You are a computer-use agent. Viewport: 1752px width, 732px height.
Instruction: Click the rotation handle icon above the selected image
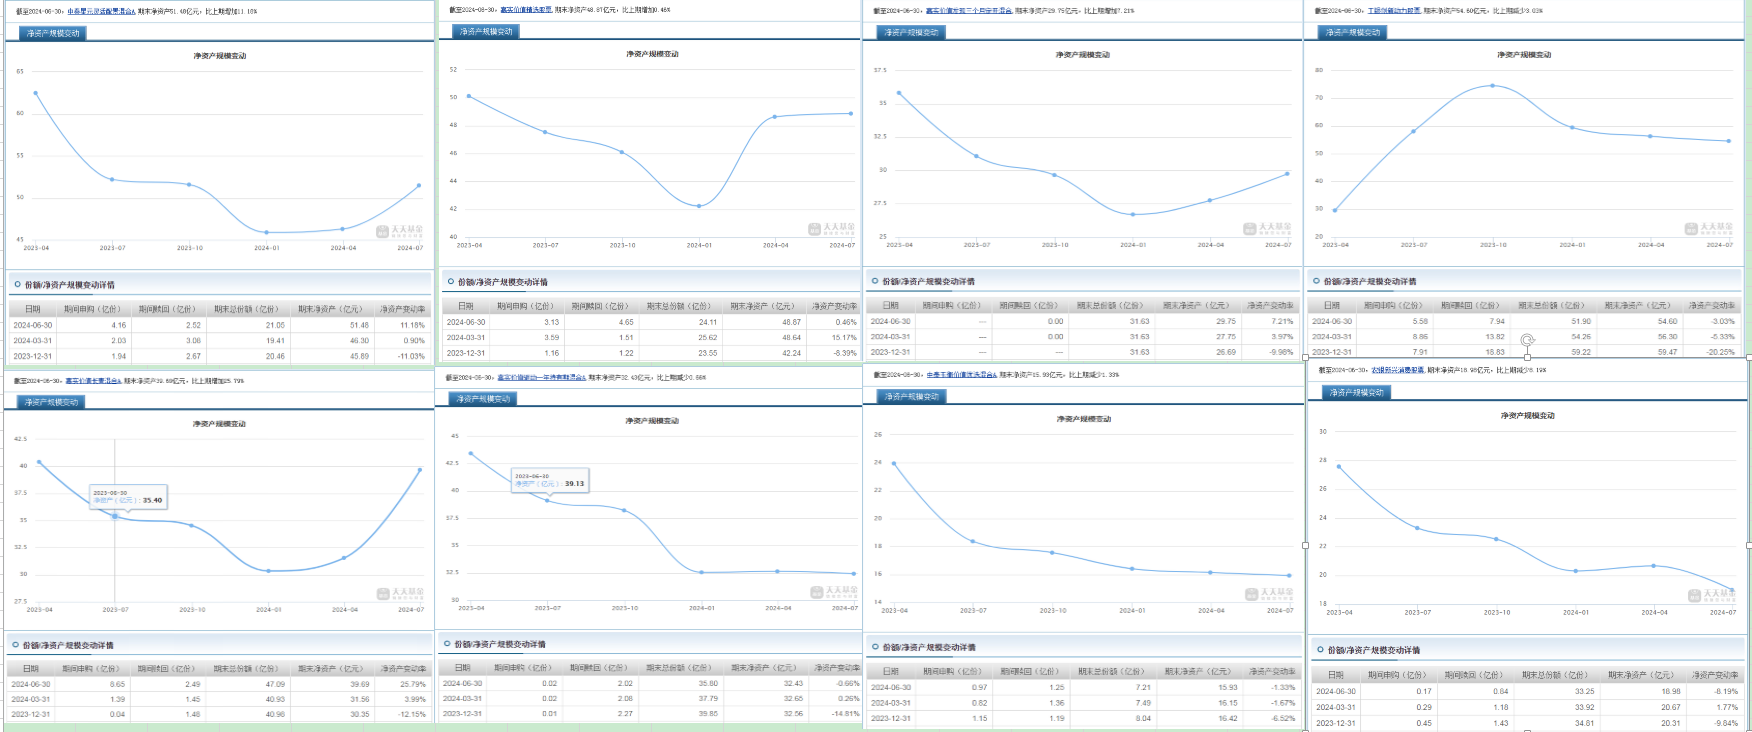pyautogui.click(x=1527, y=340)
